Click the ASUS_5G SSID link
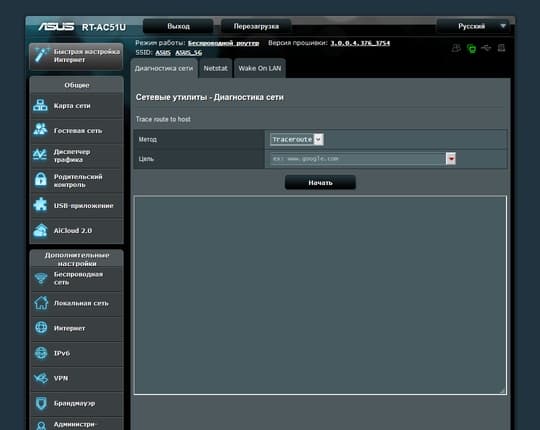Screen dimensions: 540x430 click(x=189, y=53)
